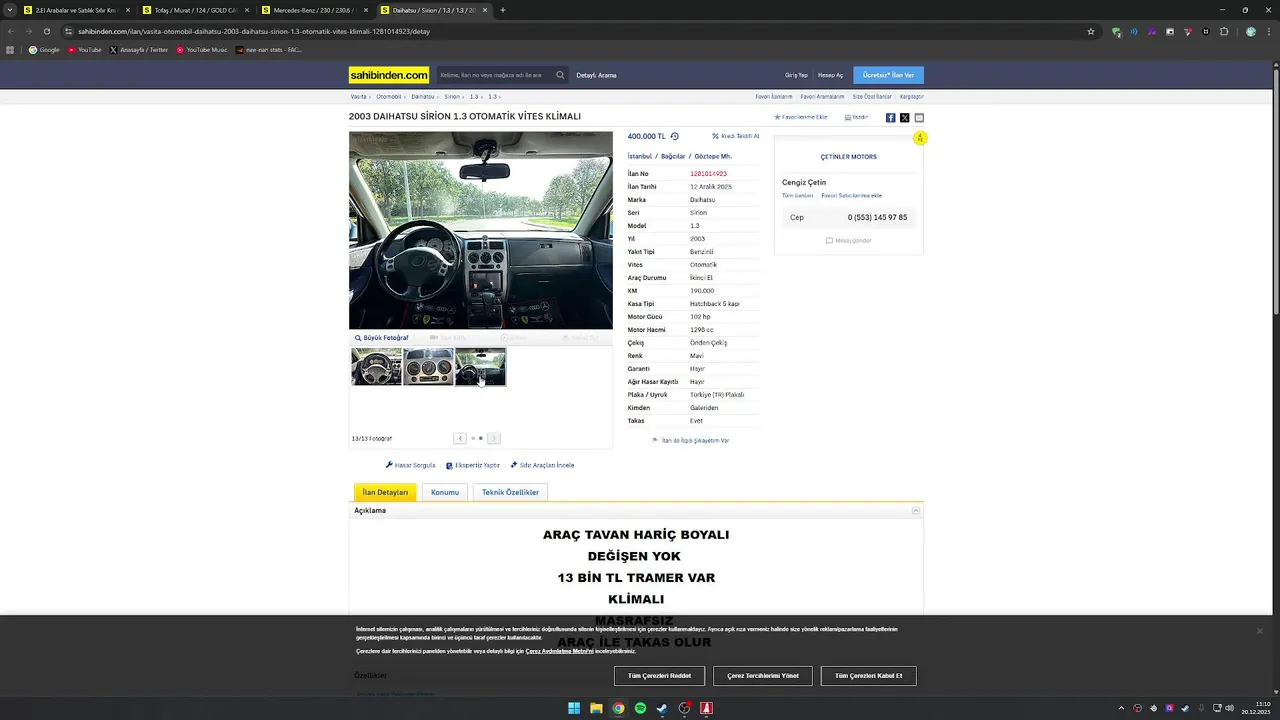This screenshot has width=1280, height=720.
Task: Click Bağcılar location link
Action: click(x=673, y=157)
